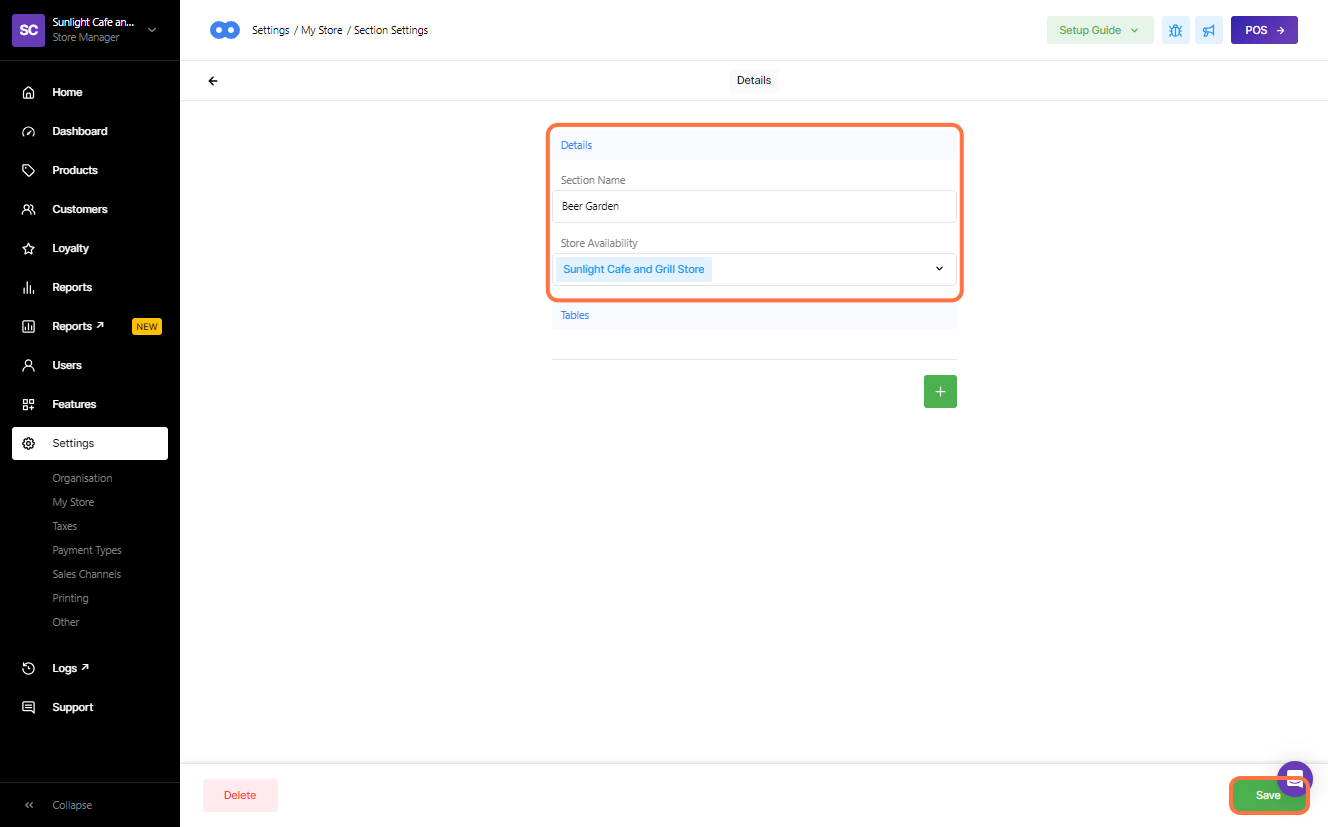Open the Setup Guide dropdown
Viewport: 1328px width, 827px height.
click(1099, 30)
